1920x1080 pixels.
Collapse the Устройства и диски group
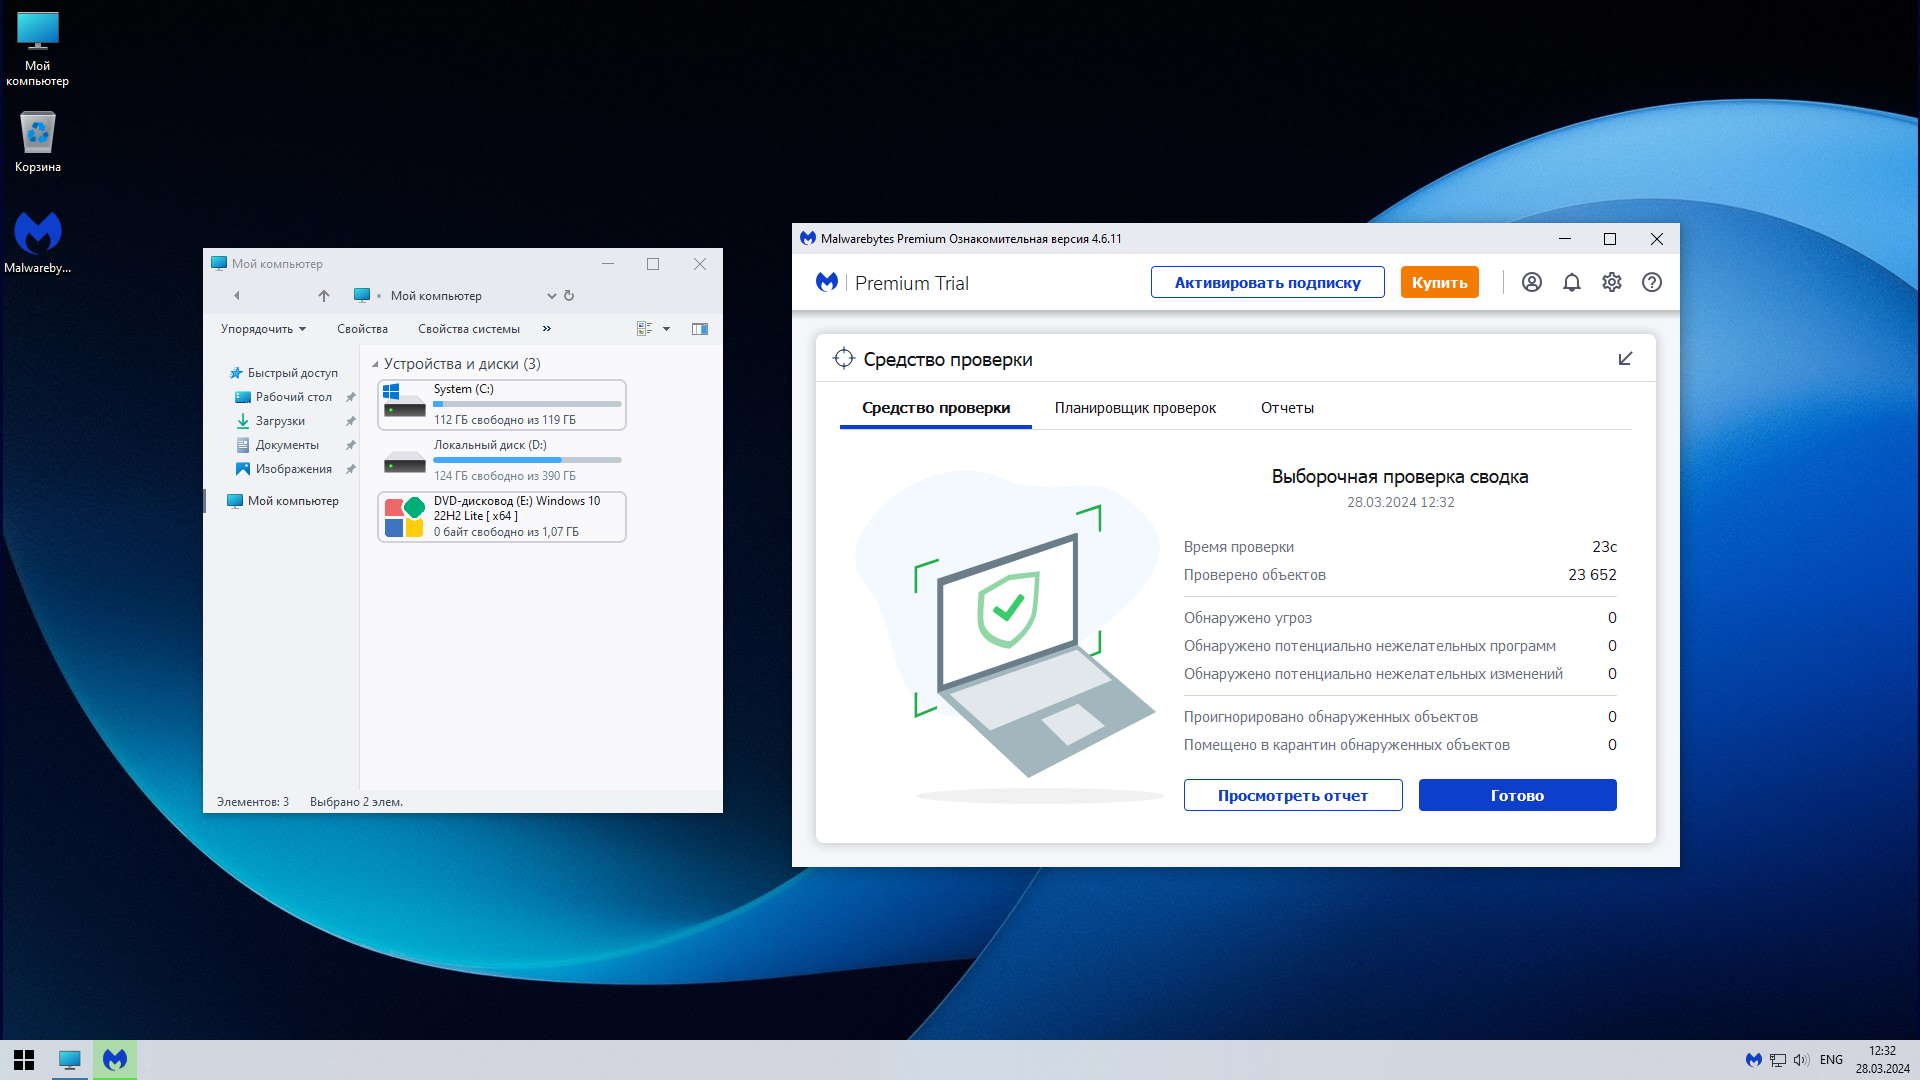pos(376,364)
